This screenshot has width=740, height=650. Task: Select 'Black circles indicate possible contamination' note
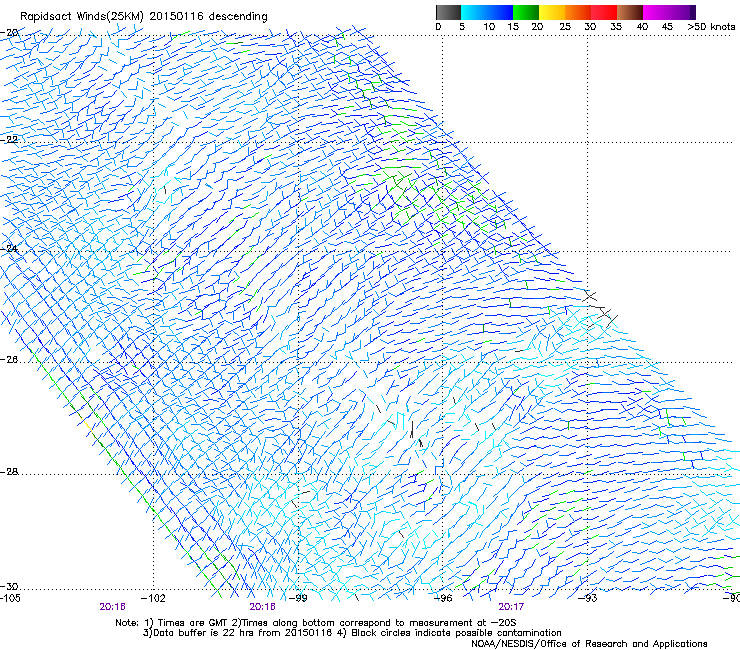tap(456, 633)
